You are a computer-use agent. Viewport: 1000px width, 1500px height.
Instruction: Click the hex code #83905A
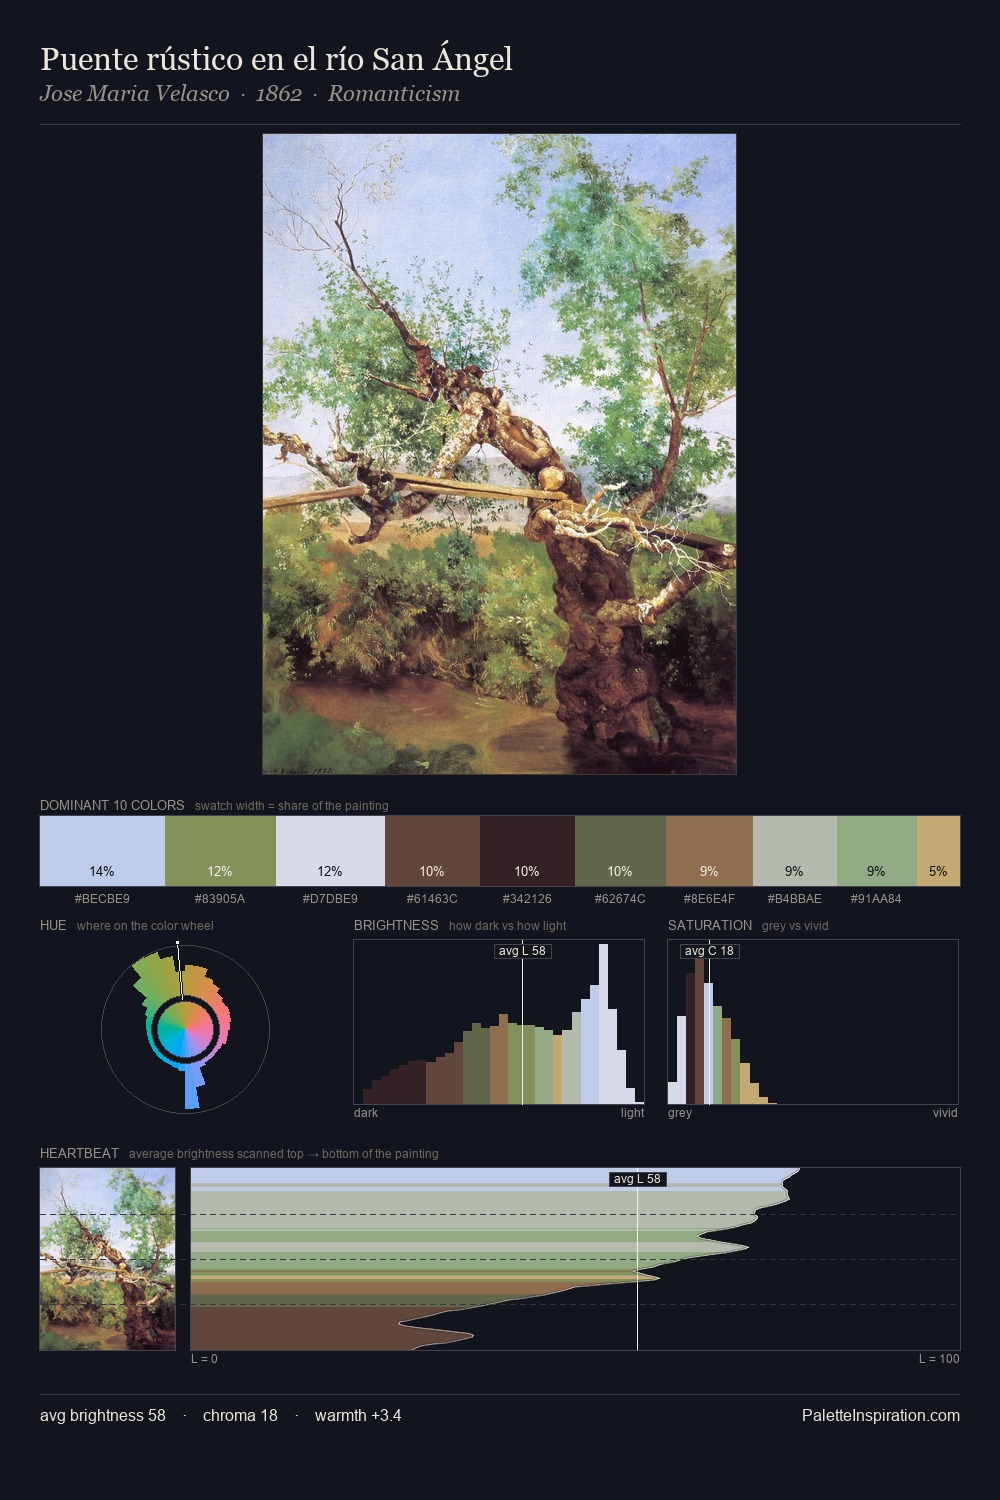(x=220, y=899)
